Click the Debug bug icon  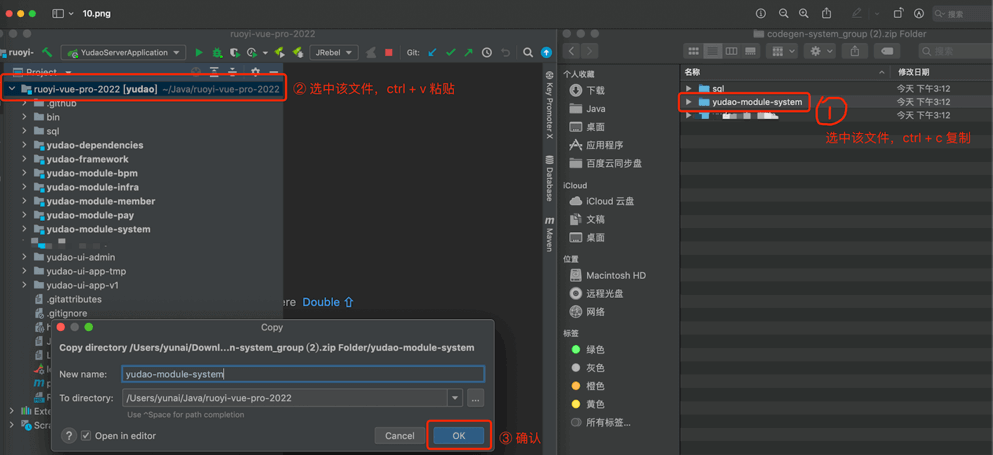(x=217, y=53)
